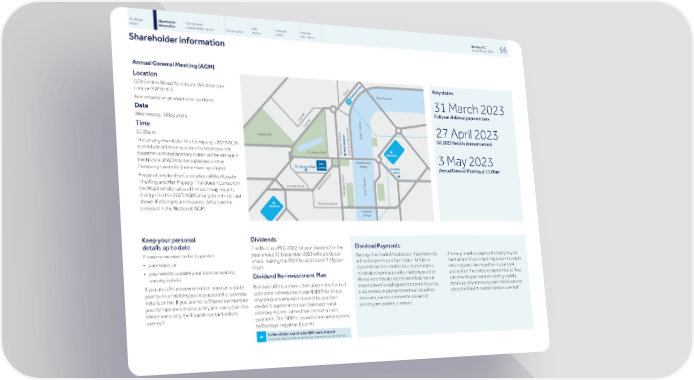Image resolution: width=694 pixels, height=380 pixels.
Task: Select the Shareholder information tab
Action: [x=167, y=23]
